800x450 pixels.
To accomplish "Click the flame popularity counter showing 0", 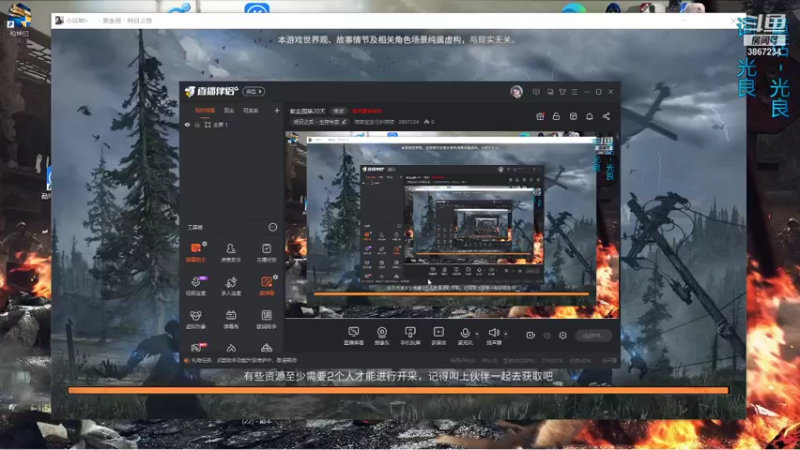I will 429,122.
